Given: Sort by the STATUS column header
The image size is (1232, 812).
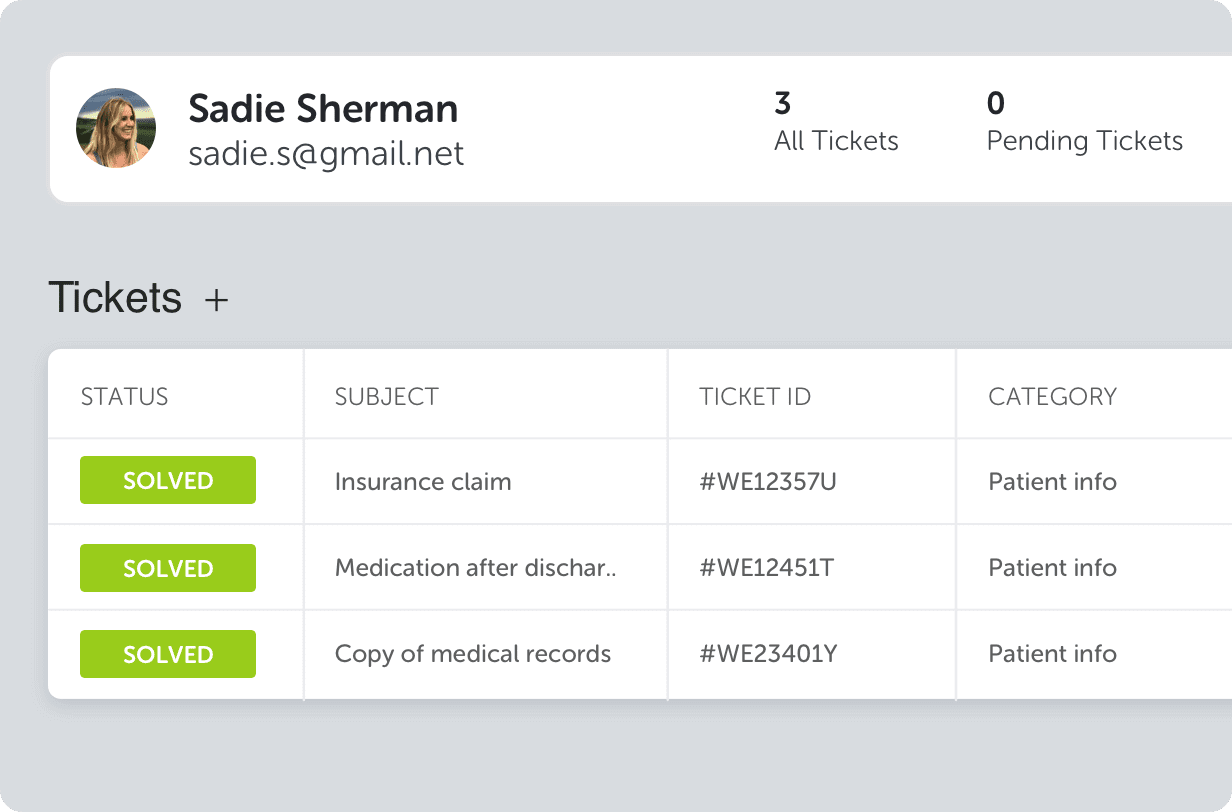Looking at the screenshot, I should [124, 396].
